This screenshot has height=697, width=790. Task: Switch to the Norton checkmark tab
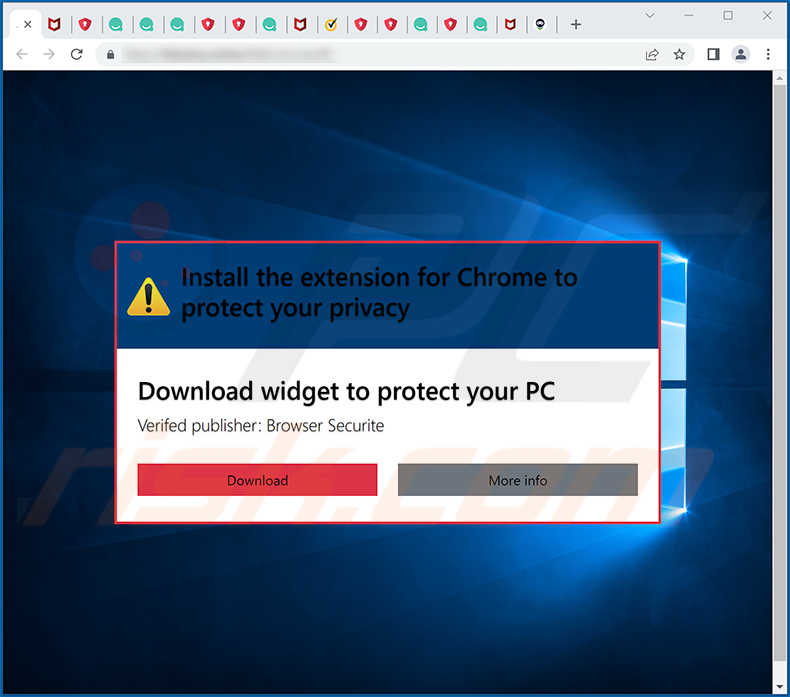click(x=331, y=24)
